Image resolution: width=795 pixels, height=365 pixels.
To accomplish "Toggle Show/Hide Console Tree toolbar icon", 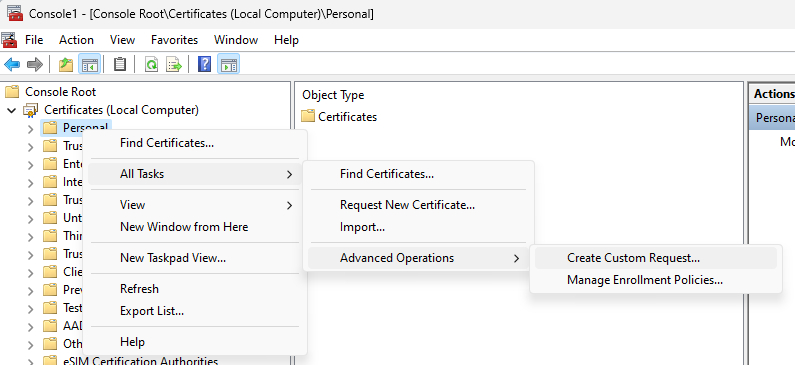I will (89, 64).
